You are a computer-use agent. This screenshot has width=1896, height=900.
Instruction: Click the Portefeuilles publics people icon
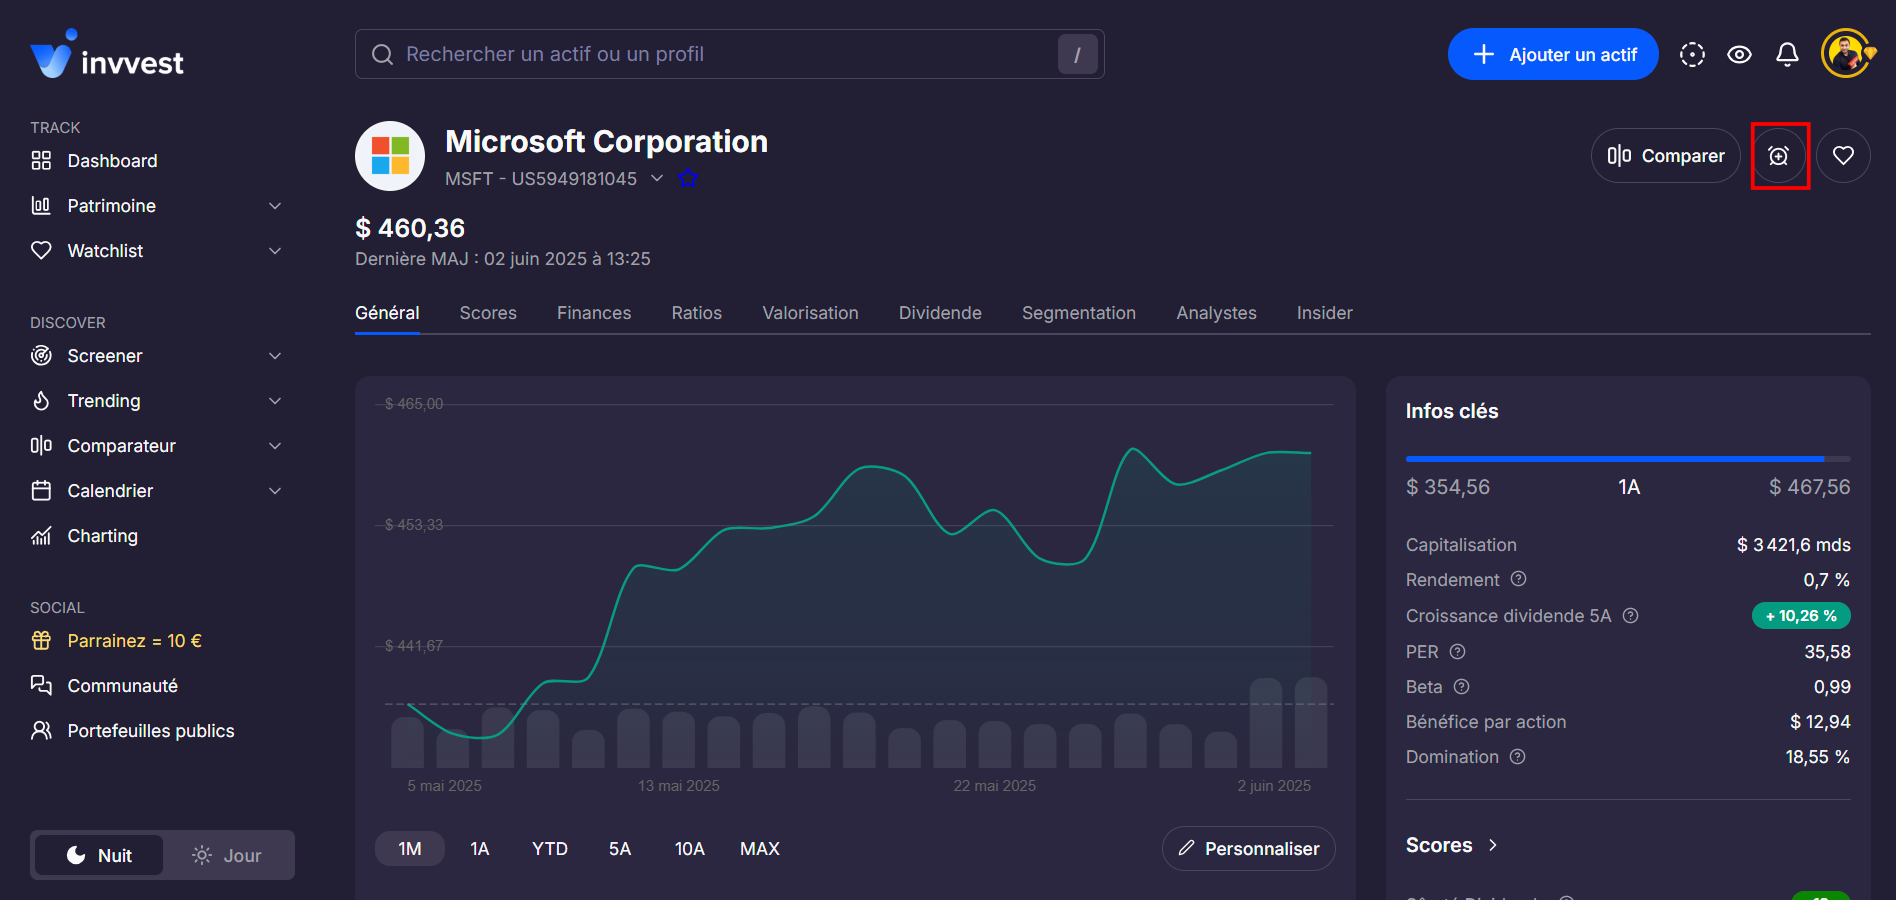[41, 731]
